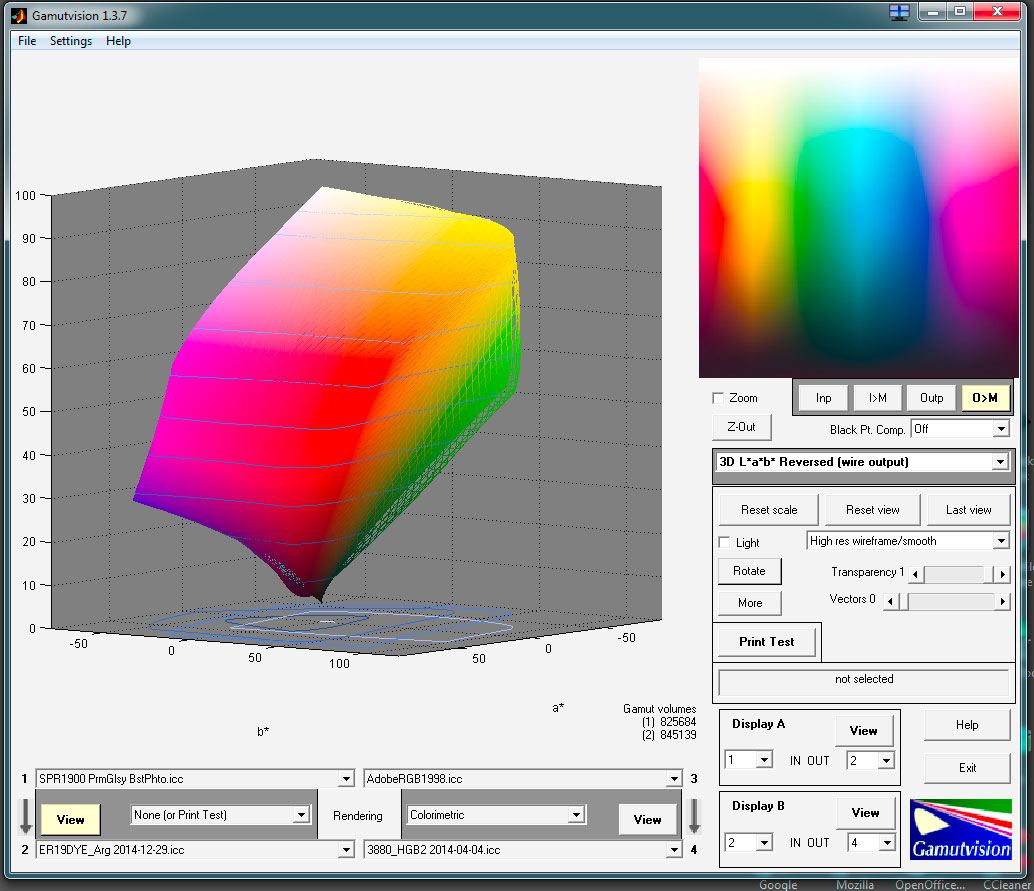This screenshot has width=1034, height=891.
Task: Click the Gamutvision title bar app icon
Action: (17, 14)
